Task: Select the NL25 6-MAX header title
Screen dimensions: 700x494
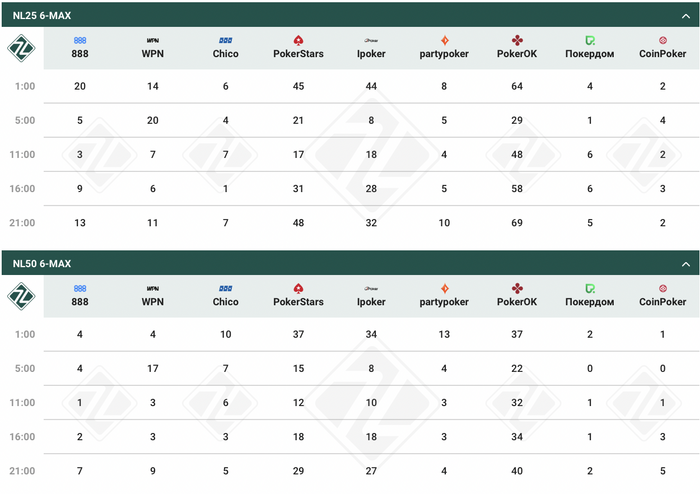Action: click(x=42, y=16)
